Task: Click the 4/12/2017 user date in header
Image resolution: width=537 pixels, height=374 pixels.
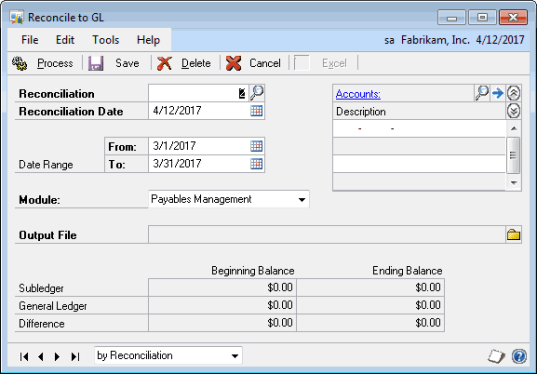Action: click(x=500, y=40)
